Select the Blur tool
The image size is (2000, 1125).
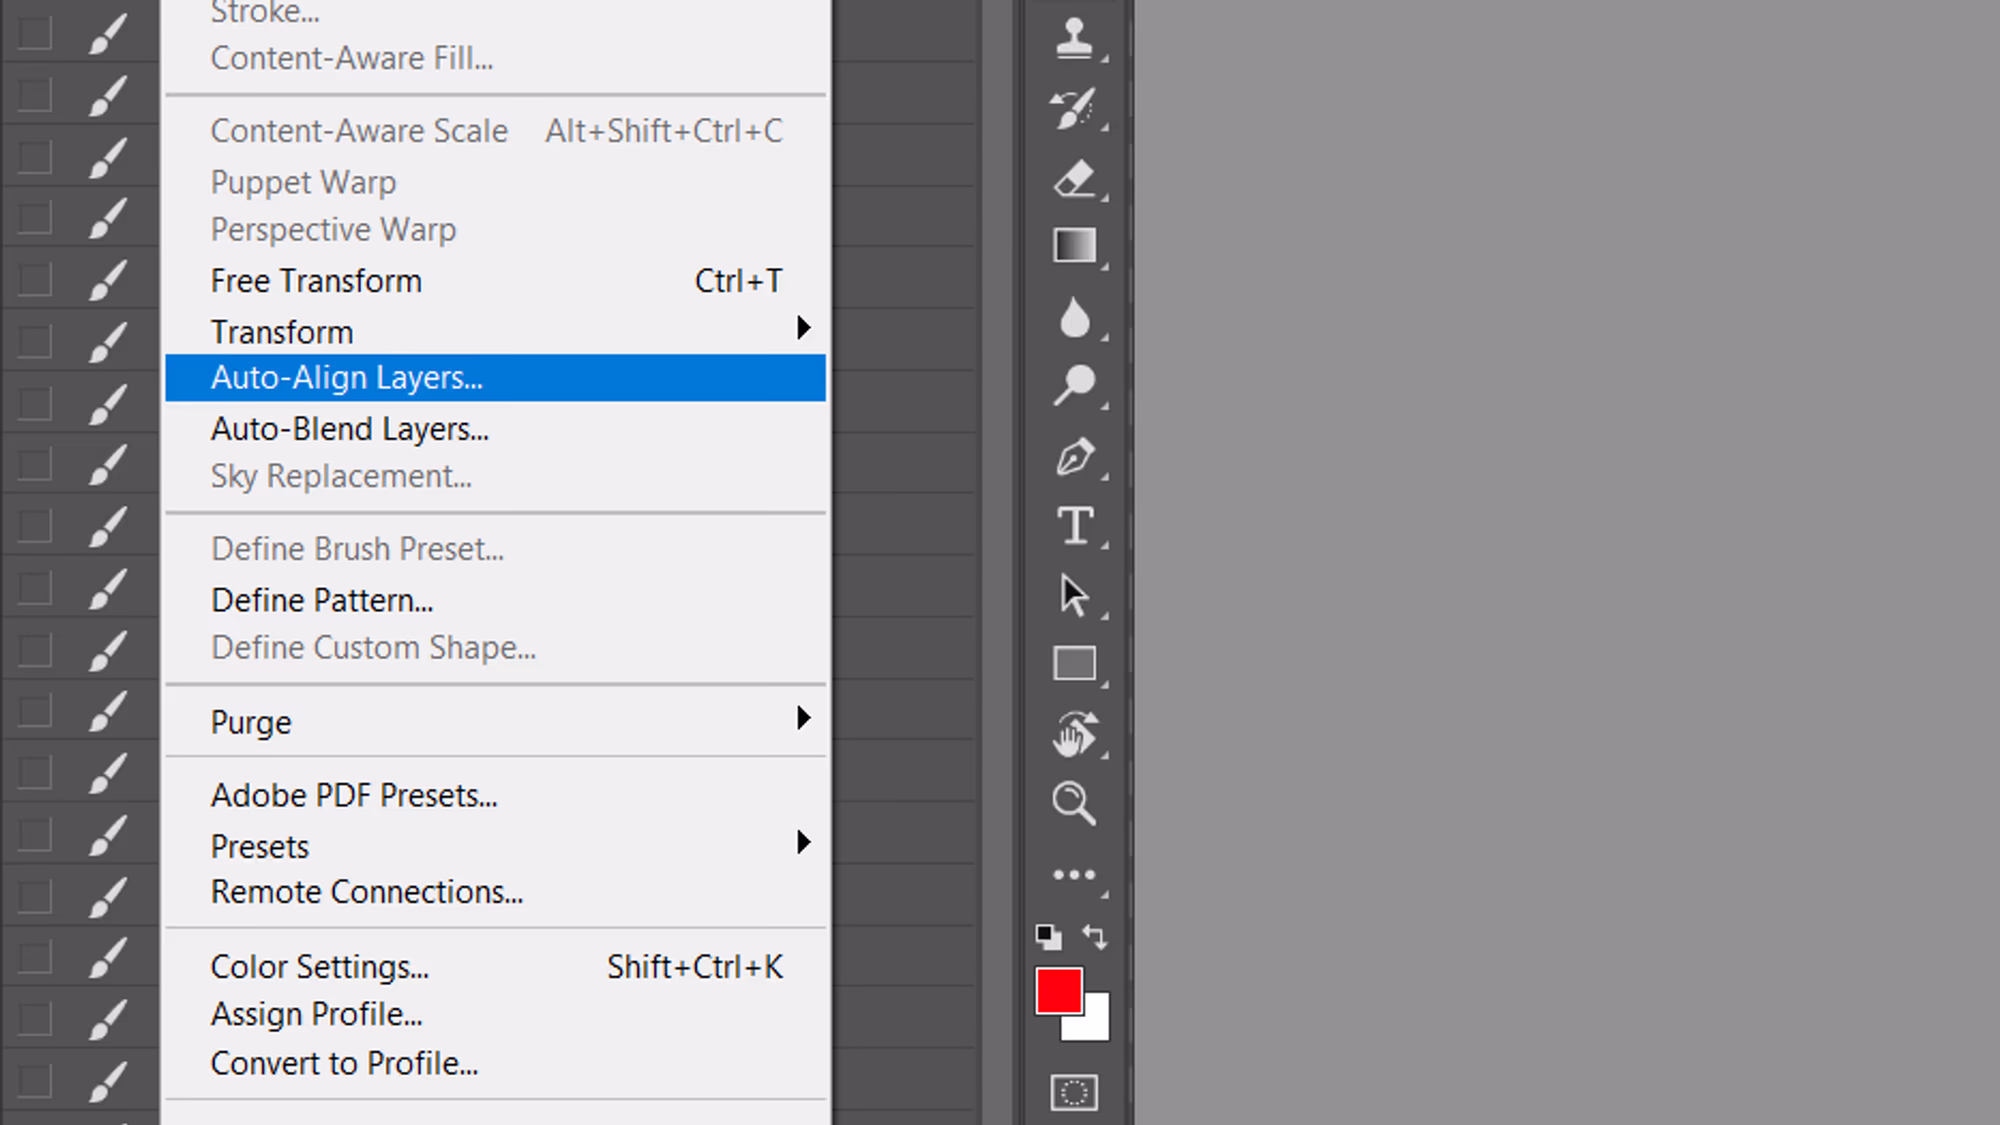point(1074,318)
